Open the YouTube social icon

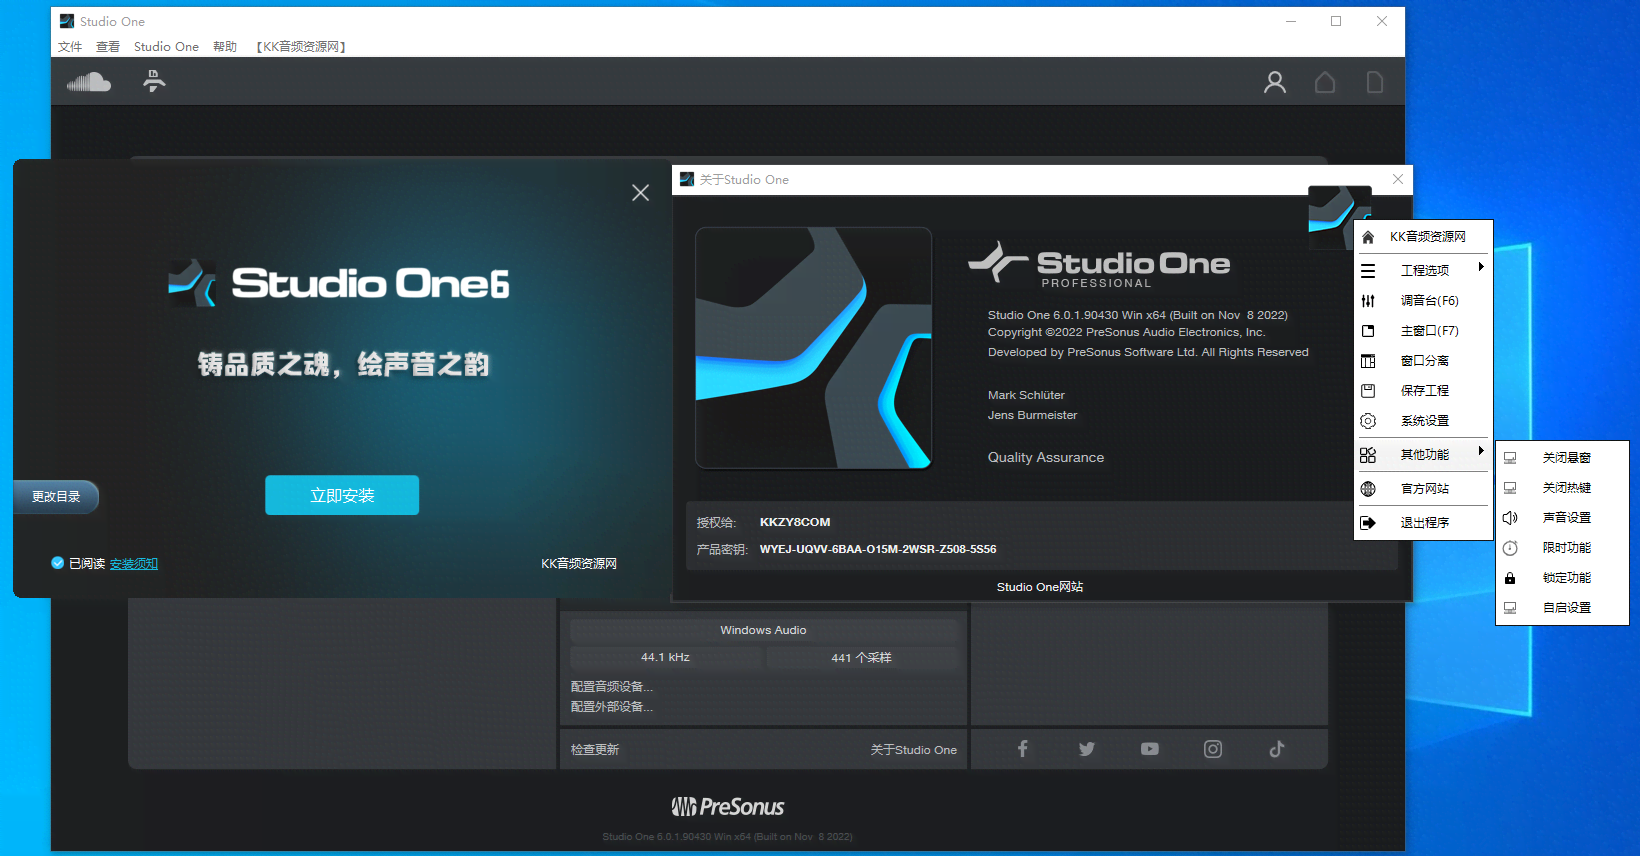tap(1150, 749)
